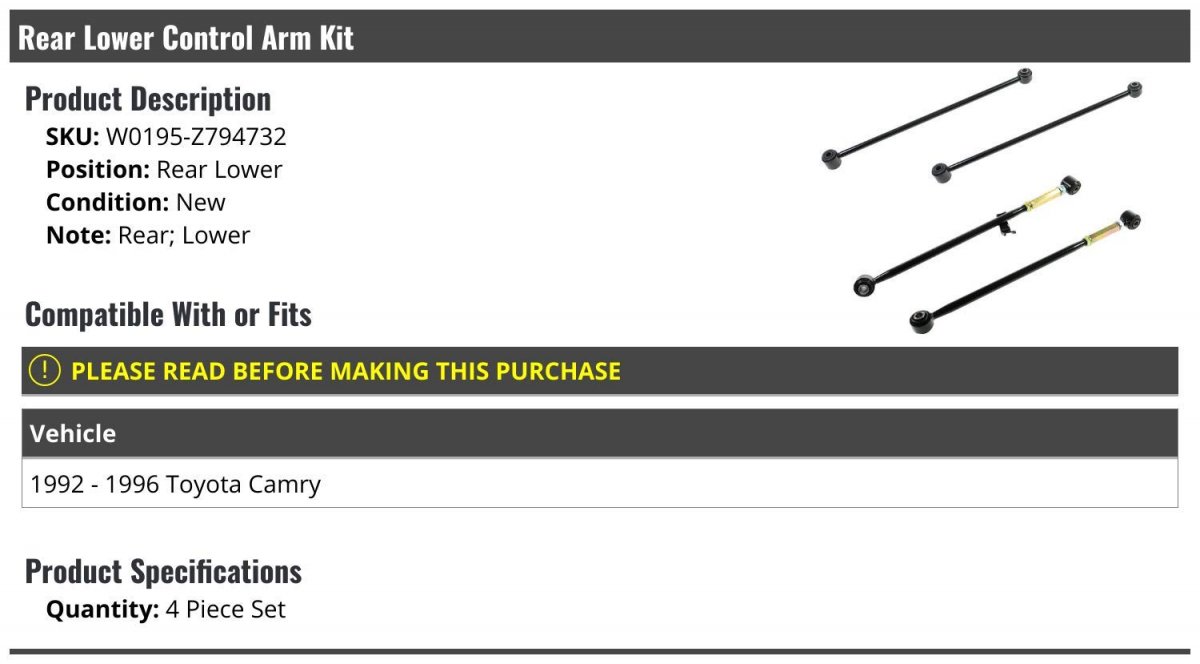
Task: Click the SKU label
Action: [x=73, y=137]
